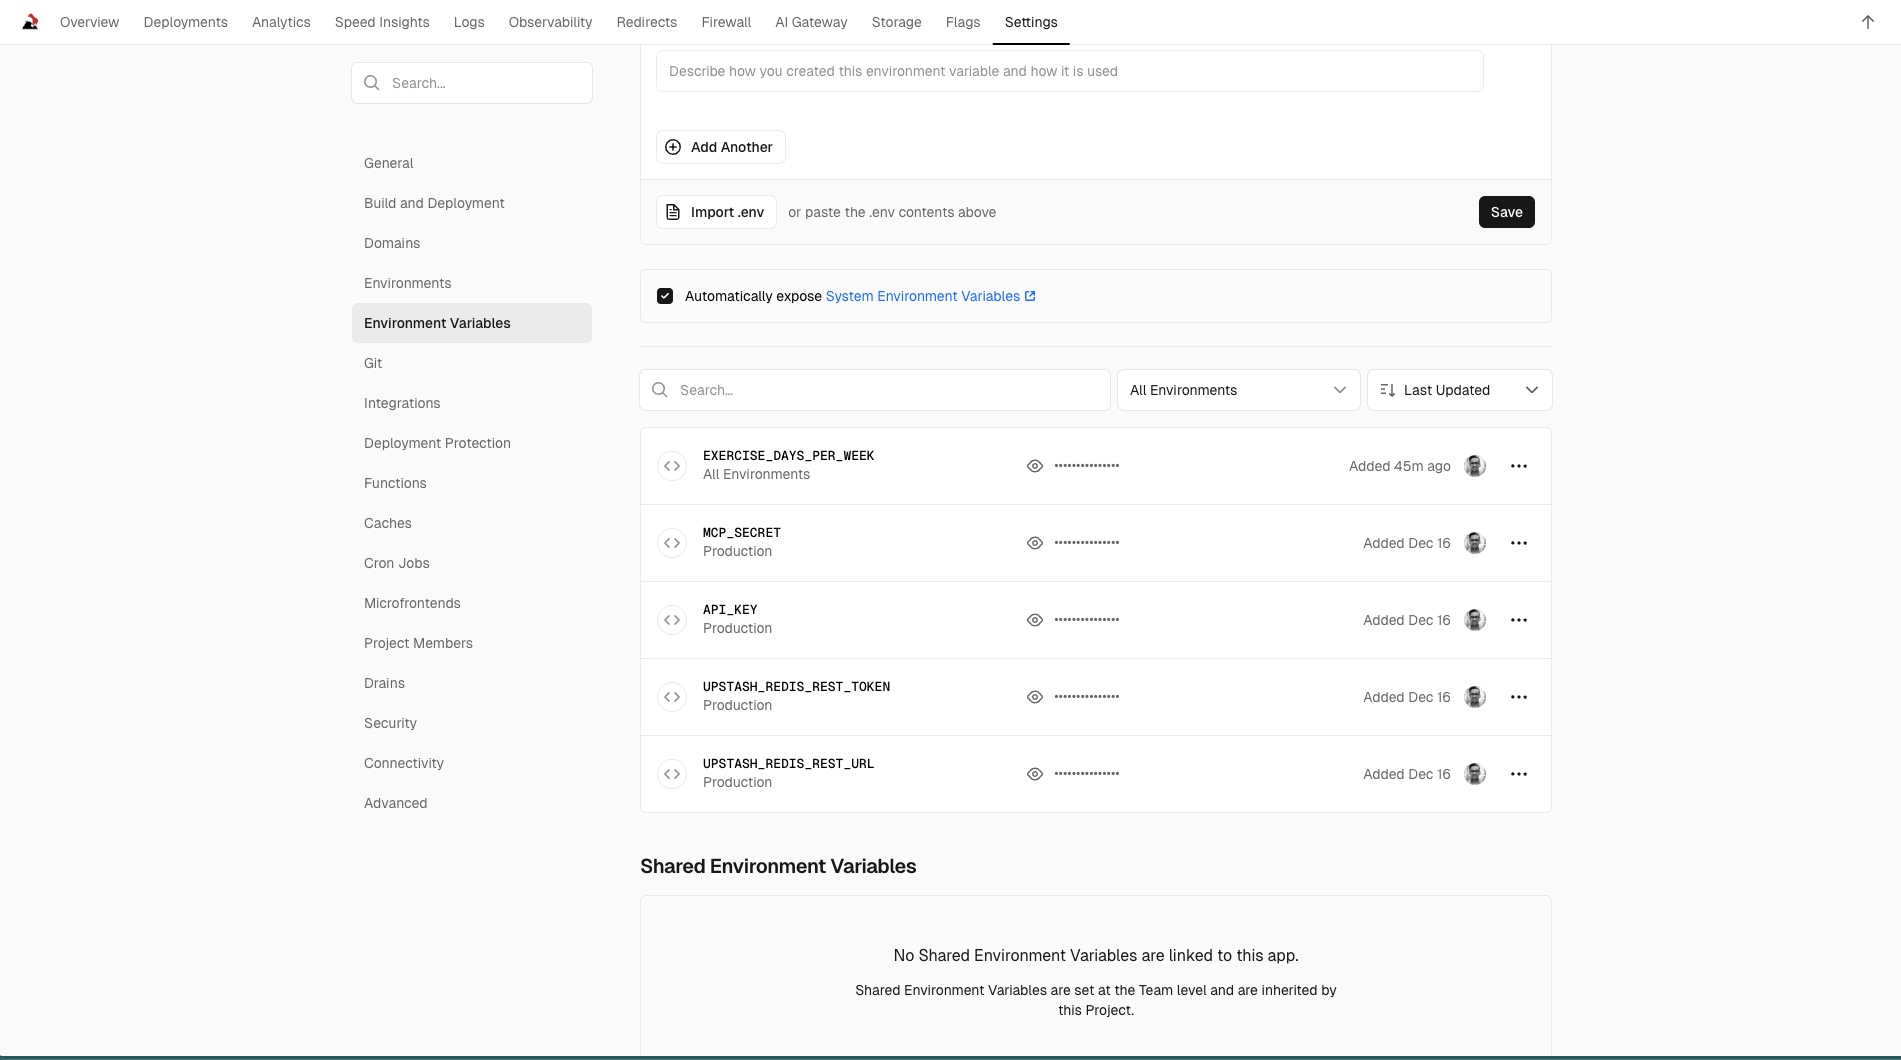This screenshot has height=1060, width=1901.
Task: Click the code icon beside API_KEY
Action: click(672, 620)
